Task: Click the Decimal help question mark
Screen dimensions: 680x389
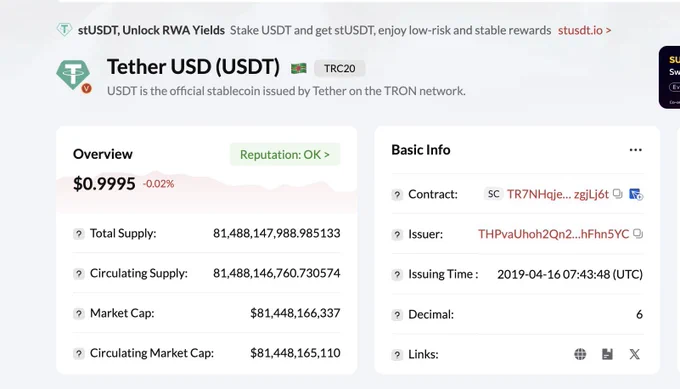Action: (397, 314)
